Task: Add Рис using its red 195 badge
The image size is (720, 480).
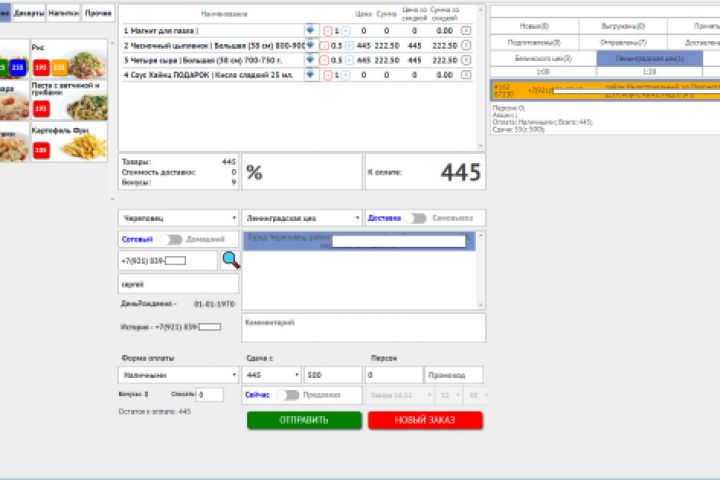Action: pyautogui.click(x=41, y=68)
